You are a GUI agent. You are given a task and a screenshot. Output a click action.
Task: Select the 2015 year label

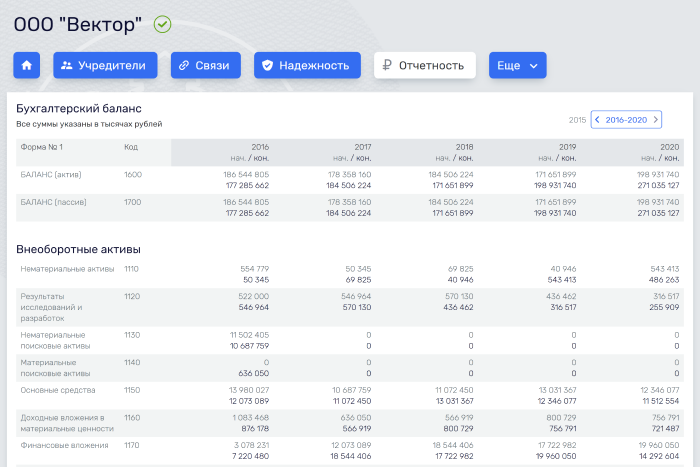577,120
